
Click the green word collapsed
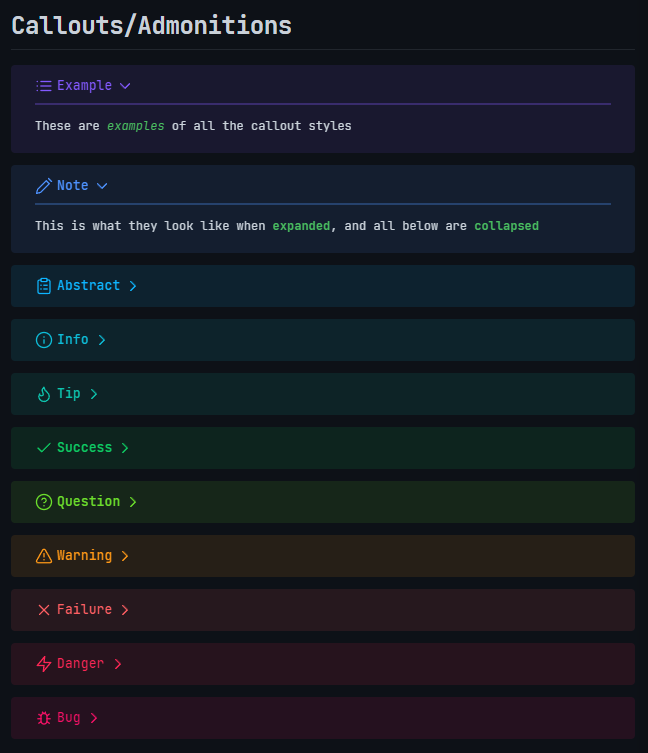[506, 226]
